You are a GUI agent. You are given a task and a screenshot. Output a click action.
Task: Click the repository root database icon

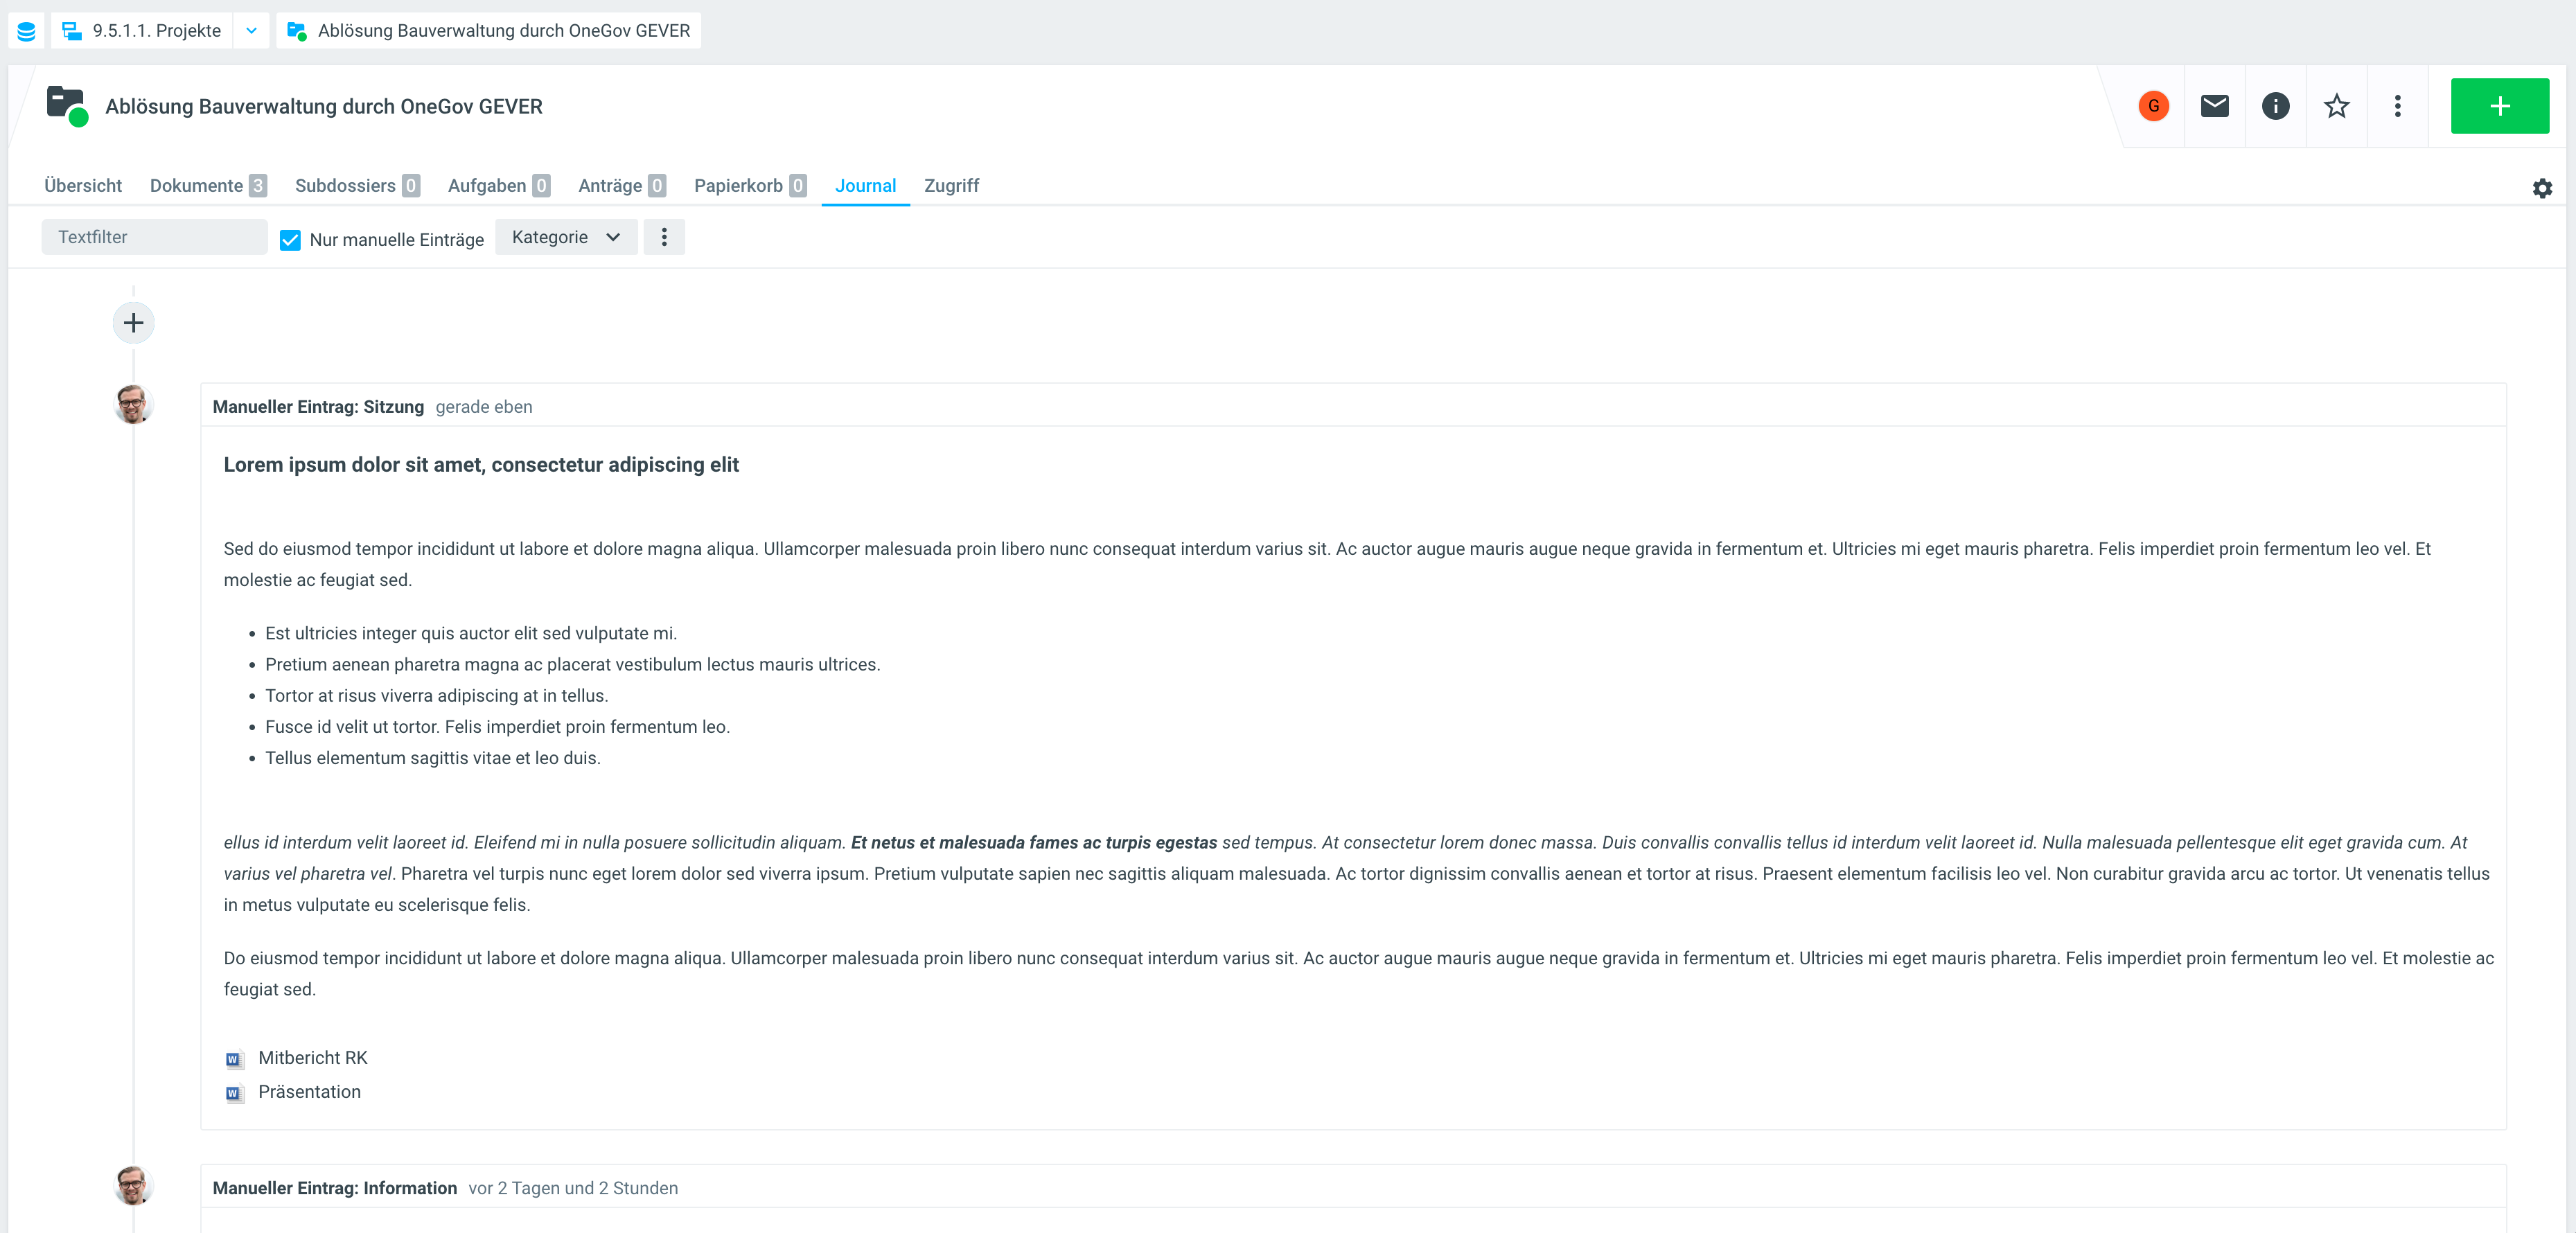[x=27, y=31]
